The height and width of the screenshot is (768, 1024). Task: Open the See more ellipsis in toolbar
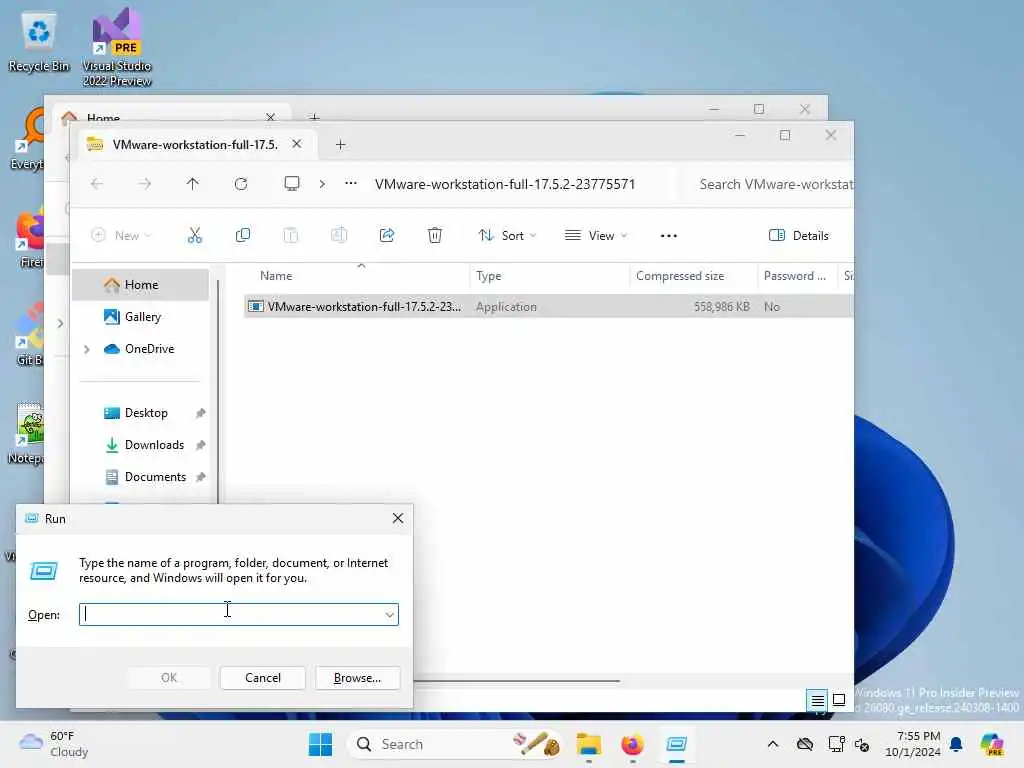[x=669, y=236]
